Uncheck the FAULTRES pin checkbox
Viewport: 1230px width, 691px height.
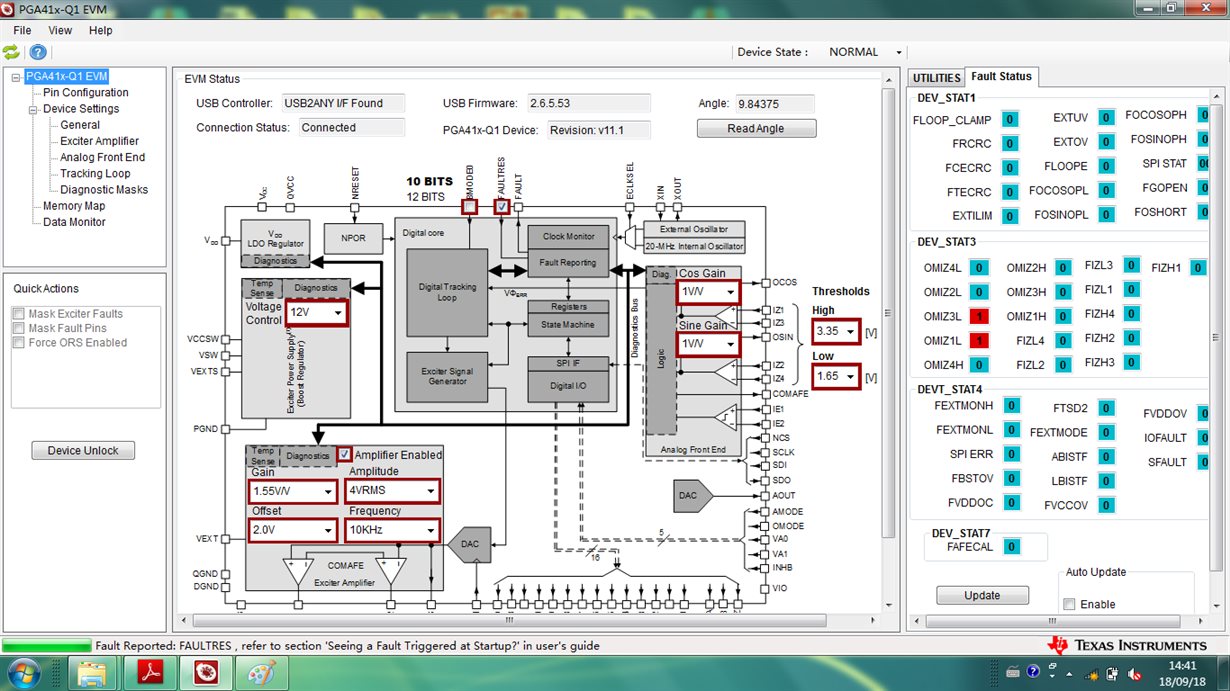(x=502, y=207)
